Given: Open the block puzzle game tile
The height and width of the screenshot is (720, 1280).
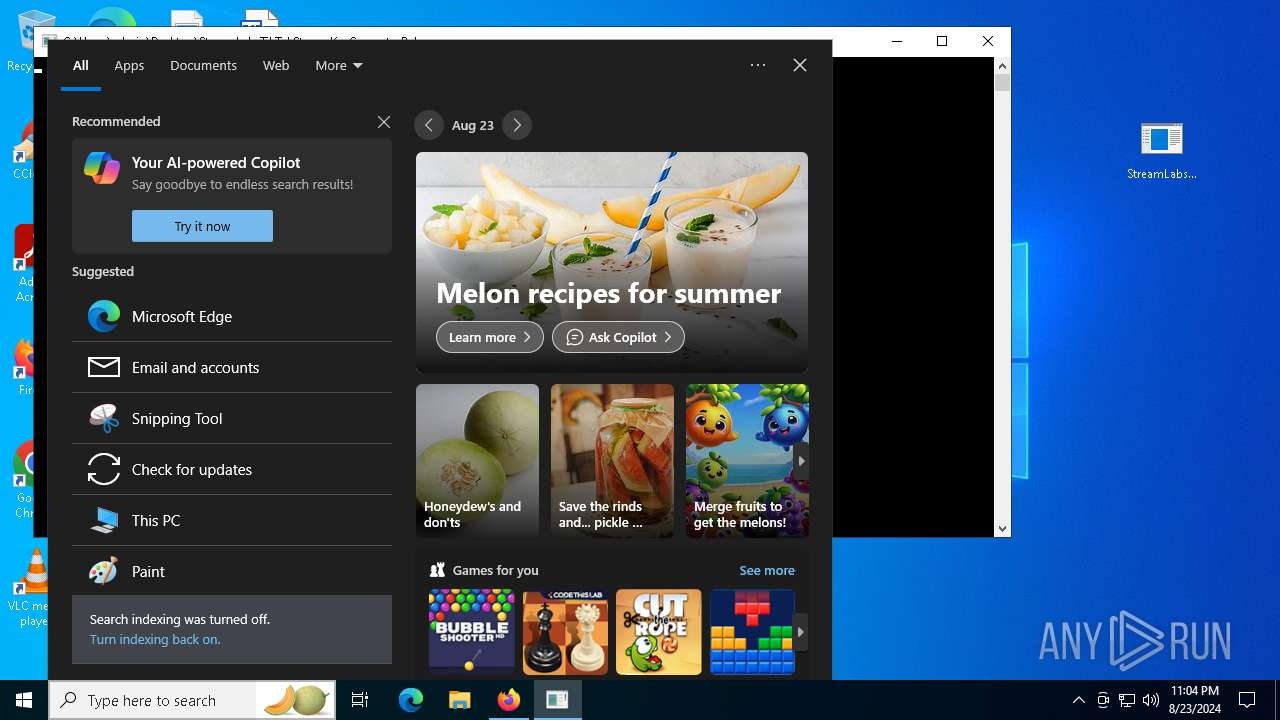Looking at the screenshot, I should [752, 632].
